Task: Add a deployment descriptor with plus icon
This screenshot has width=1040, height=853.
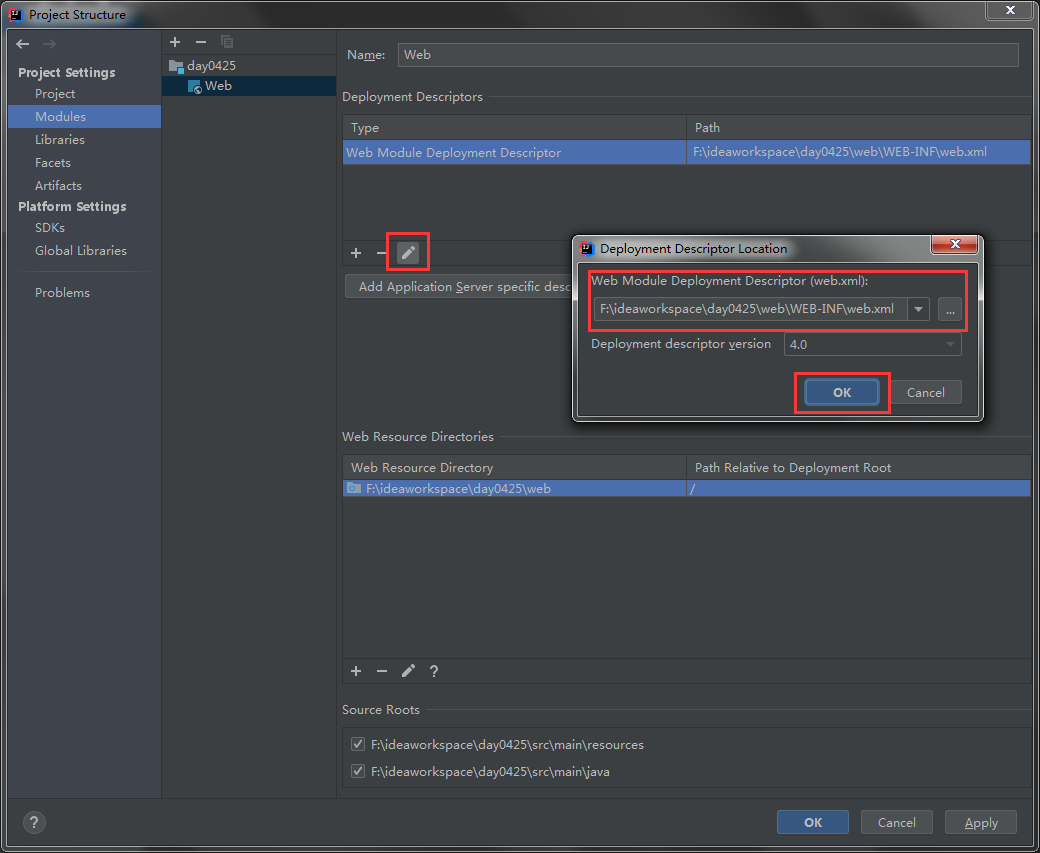Action: pos(356,253)
